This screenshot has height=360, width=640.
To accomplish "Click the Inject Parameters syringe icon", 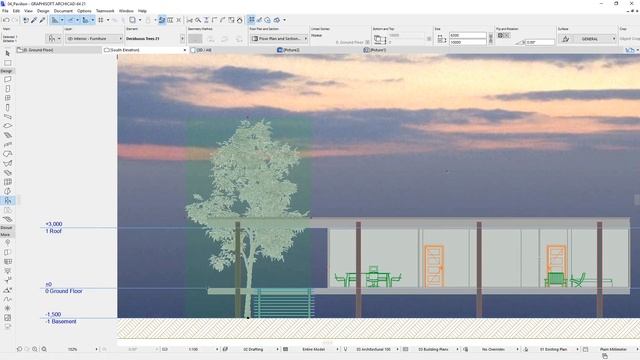I will coord(42,20).
